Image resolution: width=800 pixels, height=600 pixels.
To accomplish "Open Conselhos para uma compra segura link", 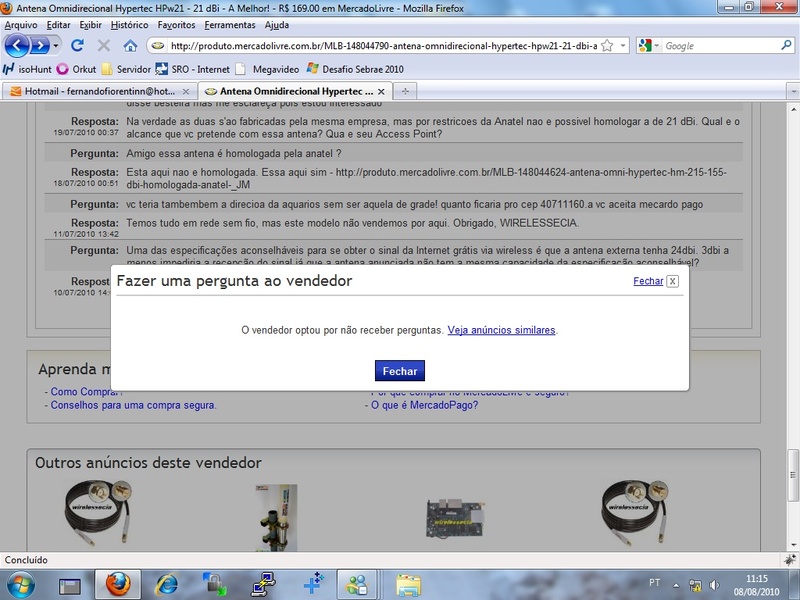I will (x=133, y=405).
